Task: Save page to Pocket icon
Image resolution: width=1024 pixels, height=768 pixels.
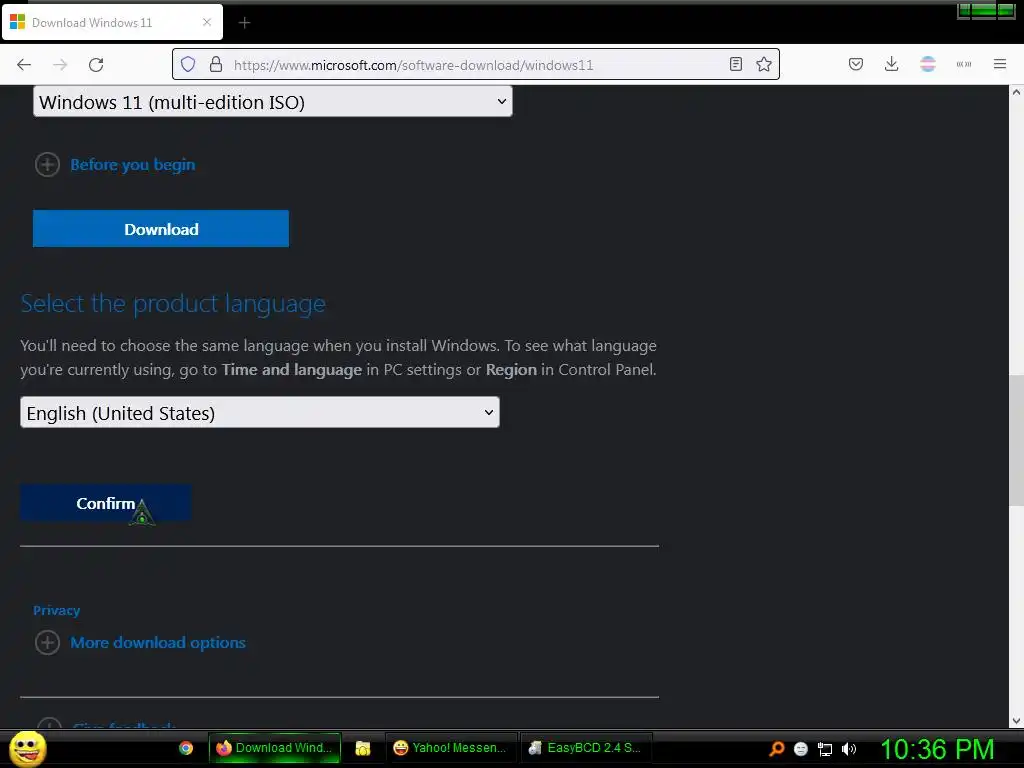Action: click(x=856, y=64)
